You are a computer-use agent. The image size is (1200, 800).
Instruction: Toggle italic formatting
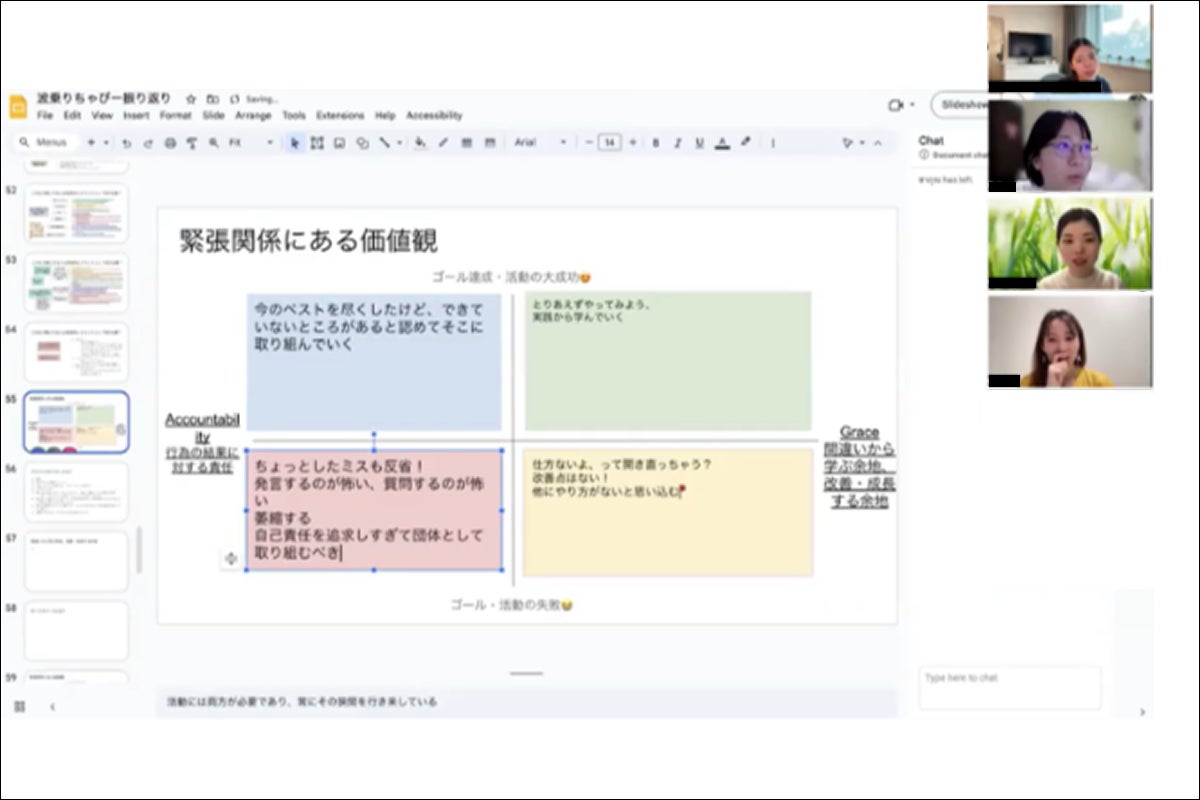pos(678,143)
